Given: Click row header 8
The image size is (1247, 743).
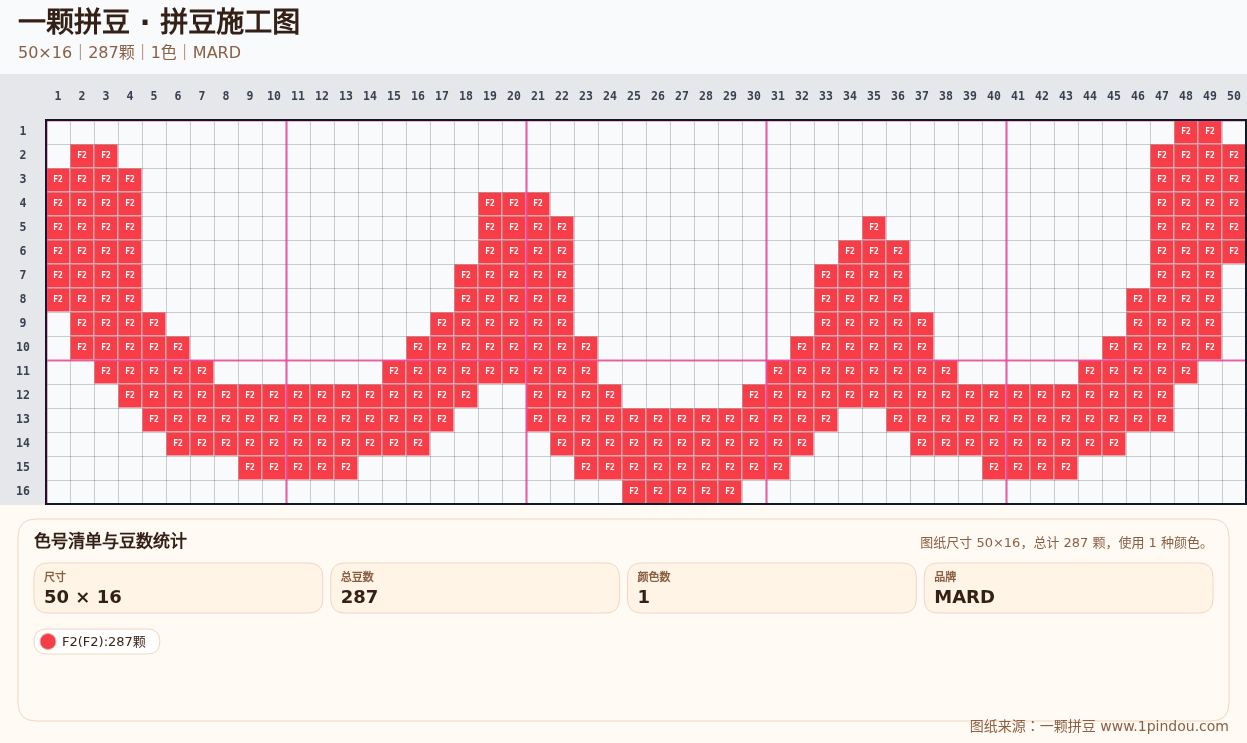Looking at the screenshot, I should [x=23, y=299].
